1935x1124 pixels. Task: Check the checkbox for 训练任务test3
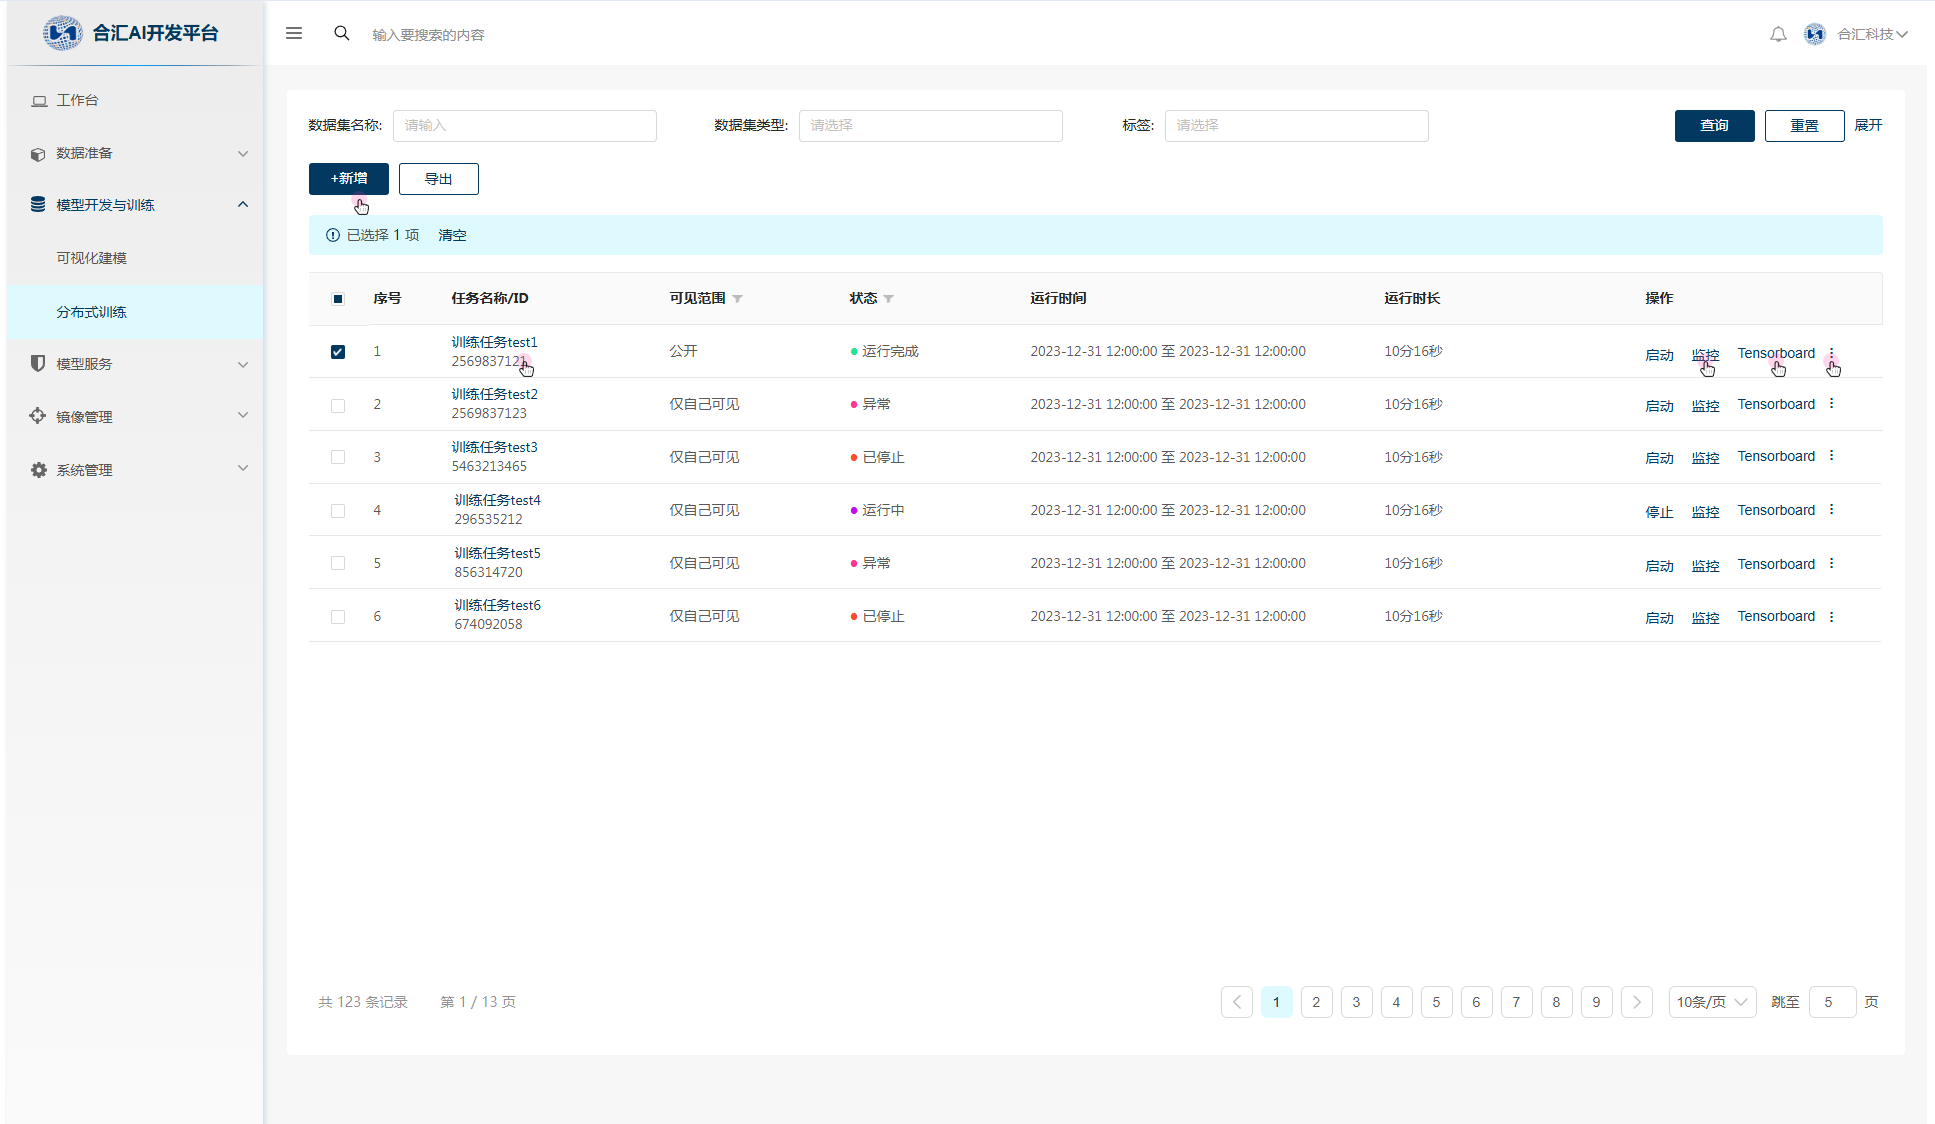tap(338, 457)
